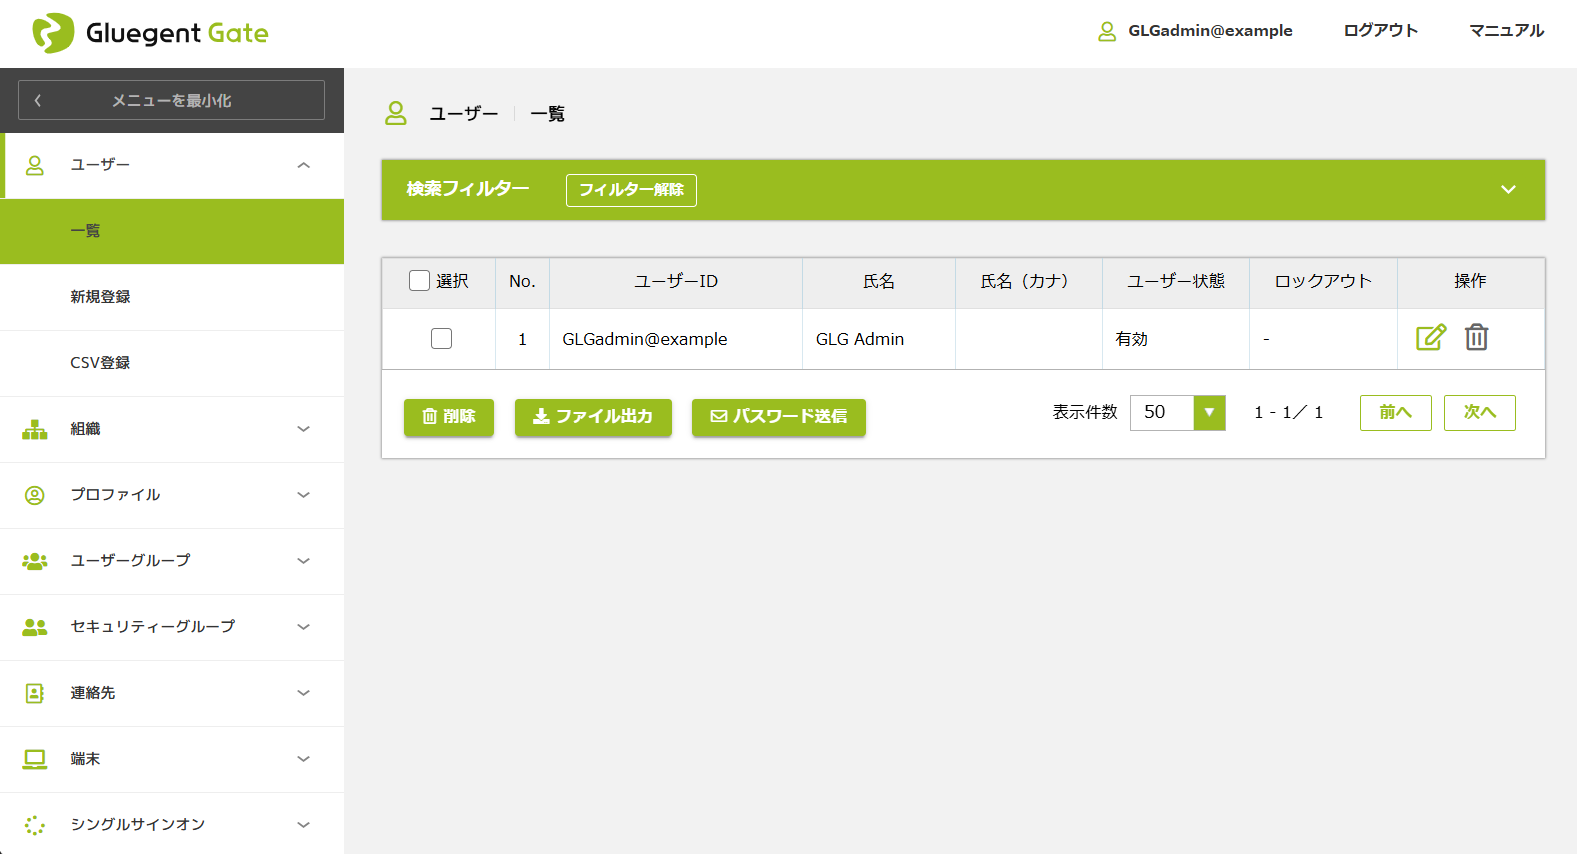Go to next page with 次へ
1577x854 pixels.
(x=1479, y=412)
